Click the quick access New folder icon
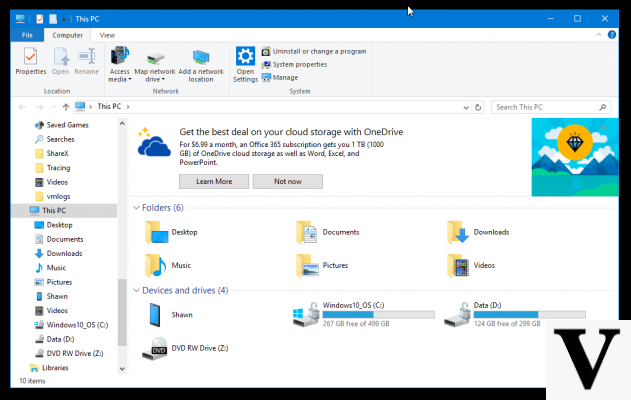 (53, 19)
